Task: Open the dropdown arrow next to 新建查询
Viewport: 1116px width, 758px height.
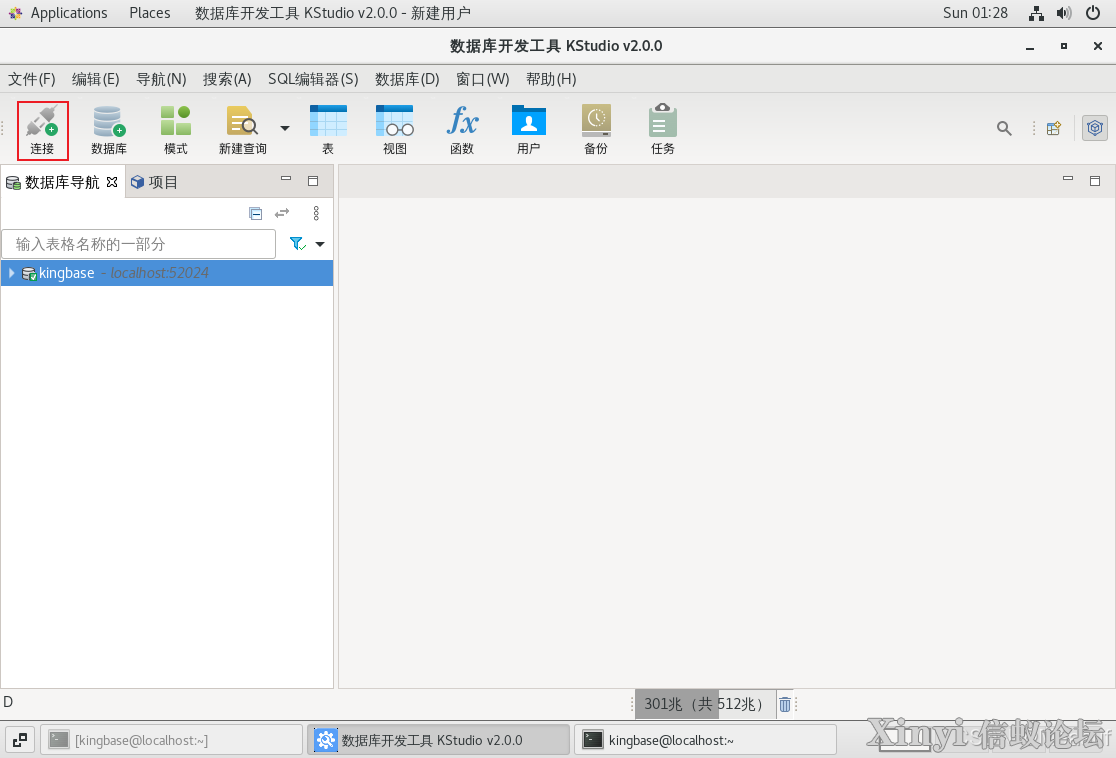Action: [285, 128]
